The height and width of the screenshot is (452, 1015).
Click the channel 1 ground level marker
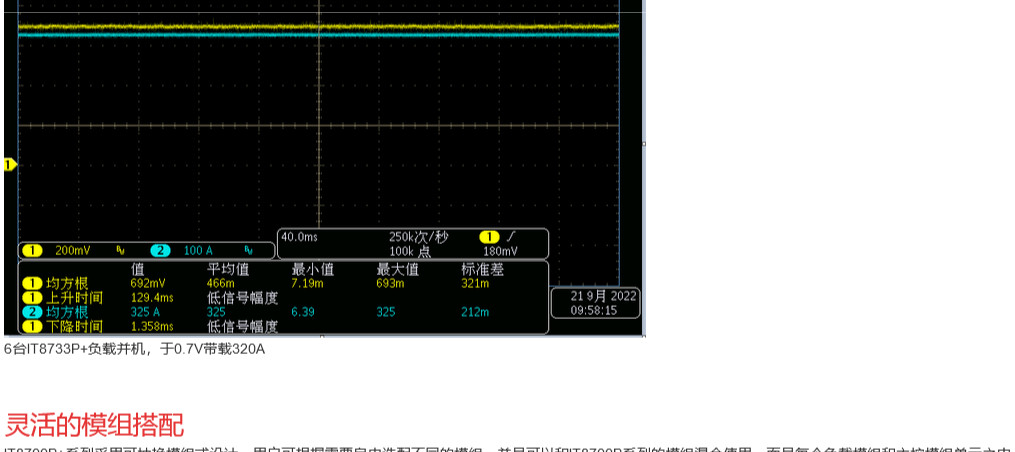point(10,164)
